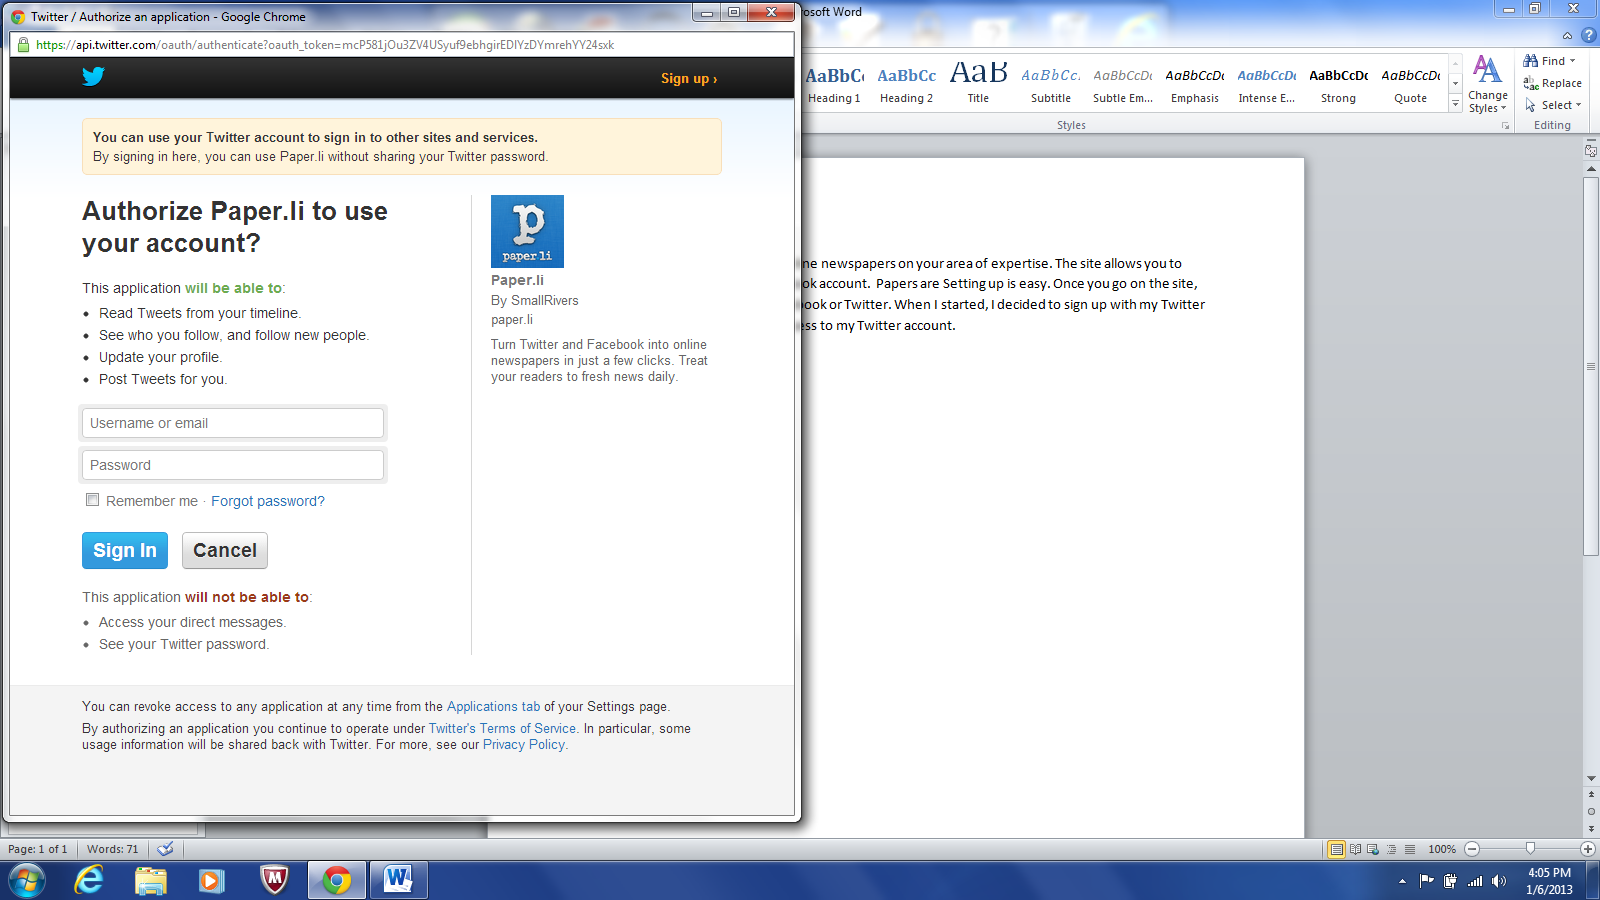Click the Twitter bird logo
The width and height of the screenshot is (1600, 900).
[93, 77]
